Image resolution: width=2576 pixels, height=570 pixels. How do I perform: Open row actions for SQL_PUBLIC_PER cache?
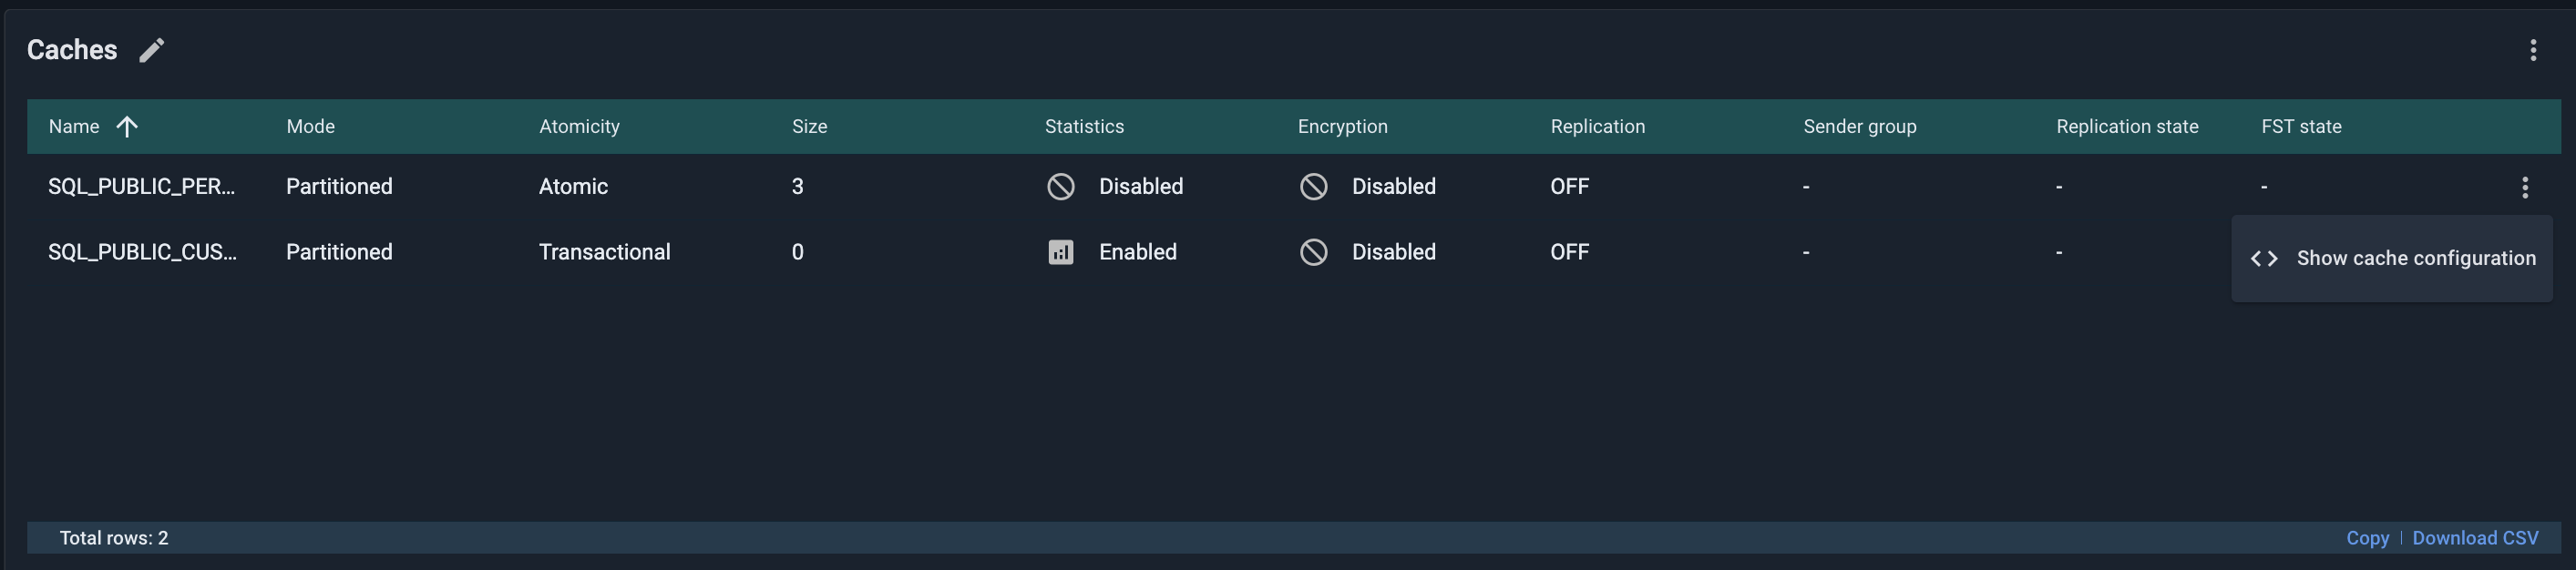2524,187
